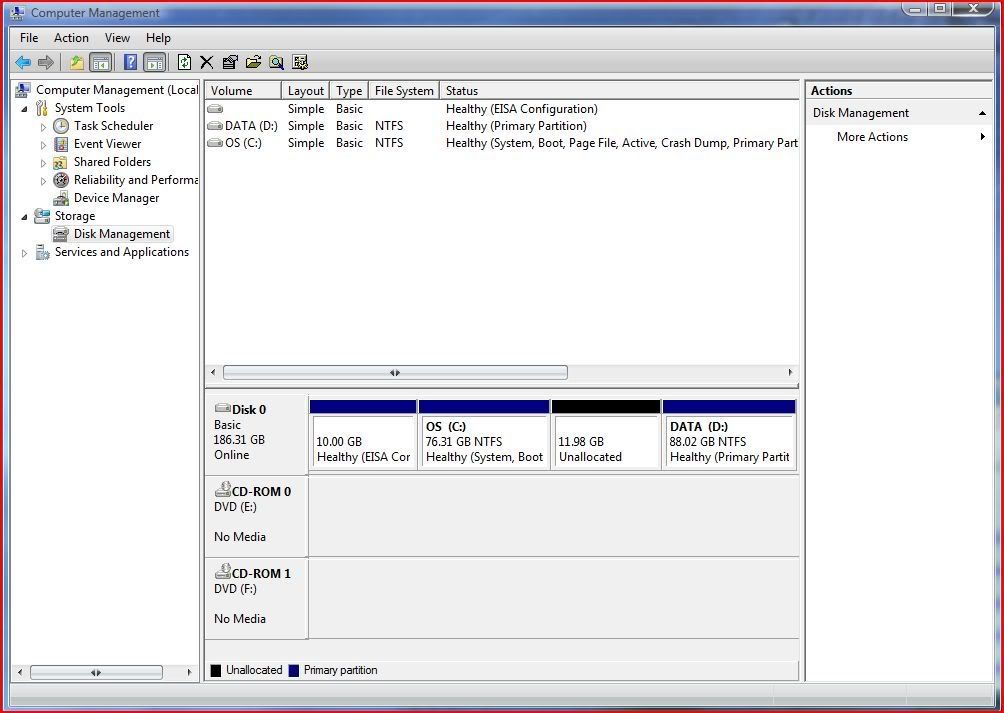
Task: Open the File menu
Action: coord(29,38)
